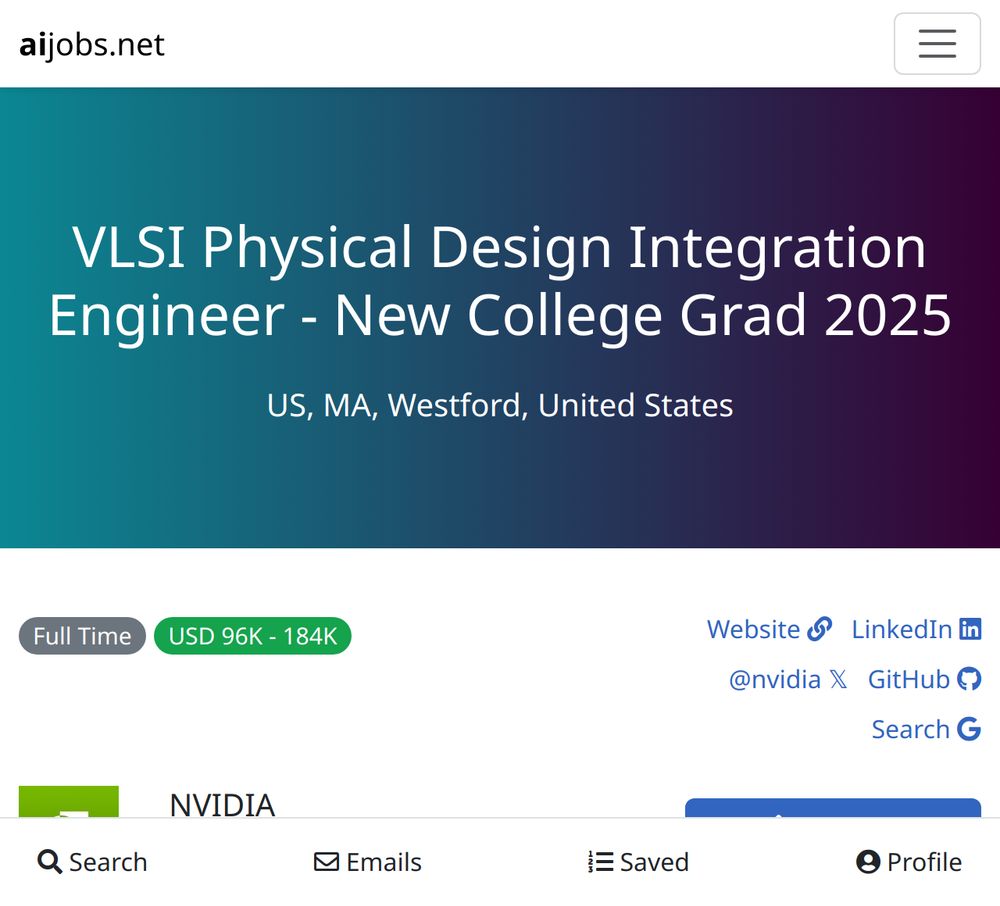Click the Profile person icon
Image resolution: width=1000 pixels, height=906 pixels.
(x=868, y=862)
